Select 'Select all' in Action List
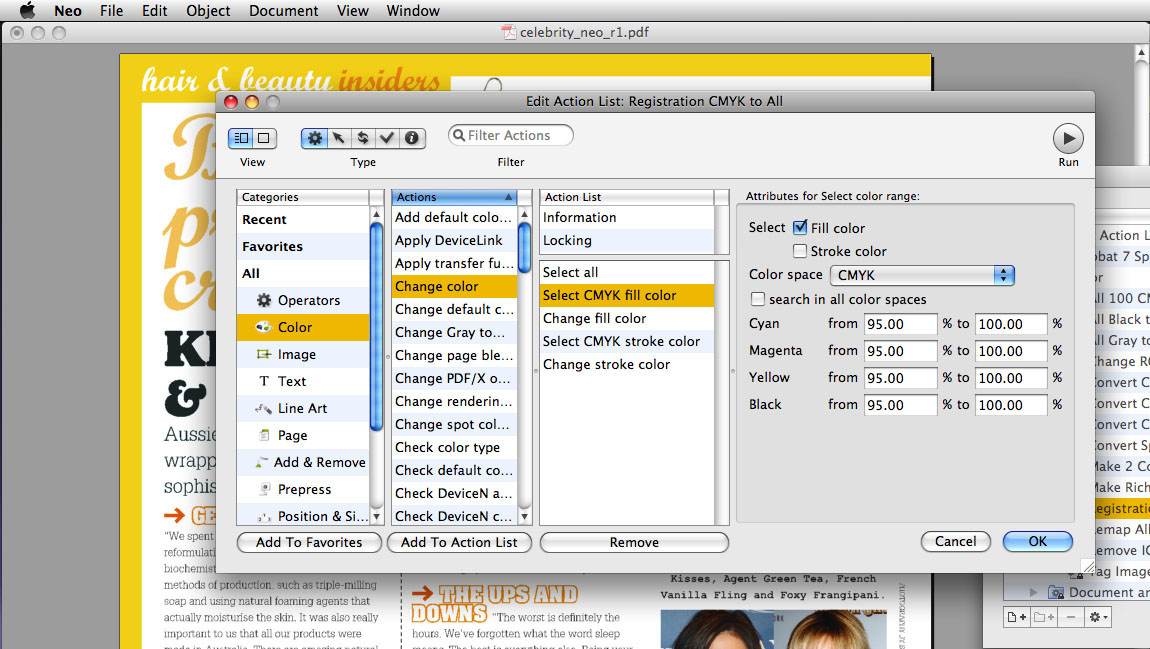The image size is (1150, 649). coord(627,272)
